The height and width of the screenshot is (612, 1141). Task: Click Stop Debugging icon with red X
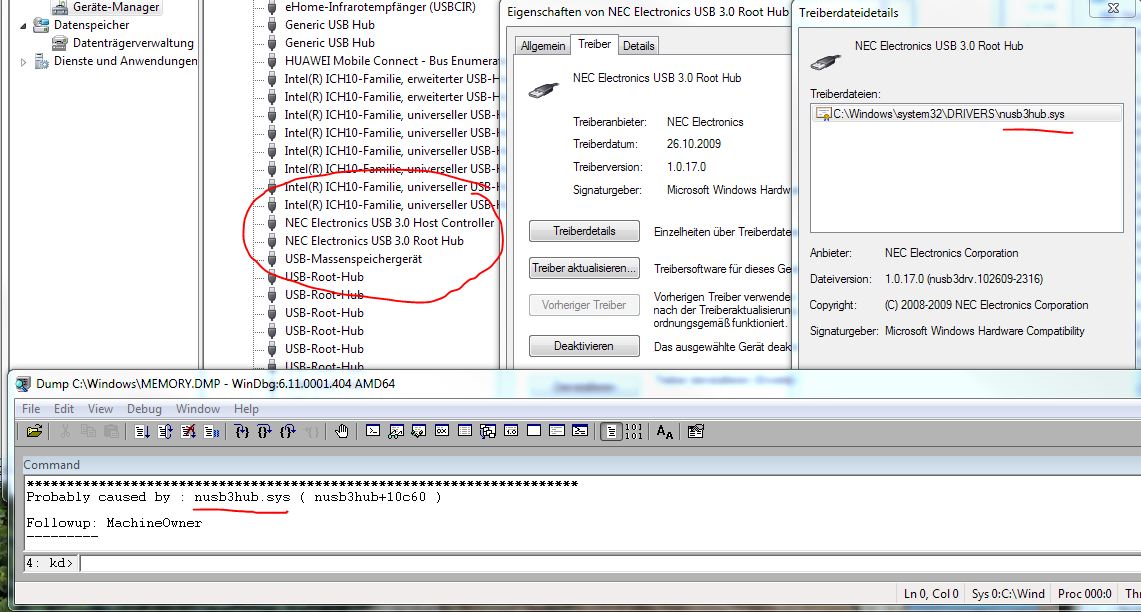pos(188,432)
